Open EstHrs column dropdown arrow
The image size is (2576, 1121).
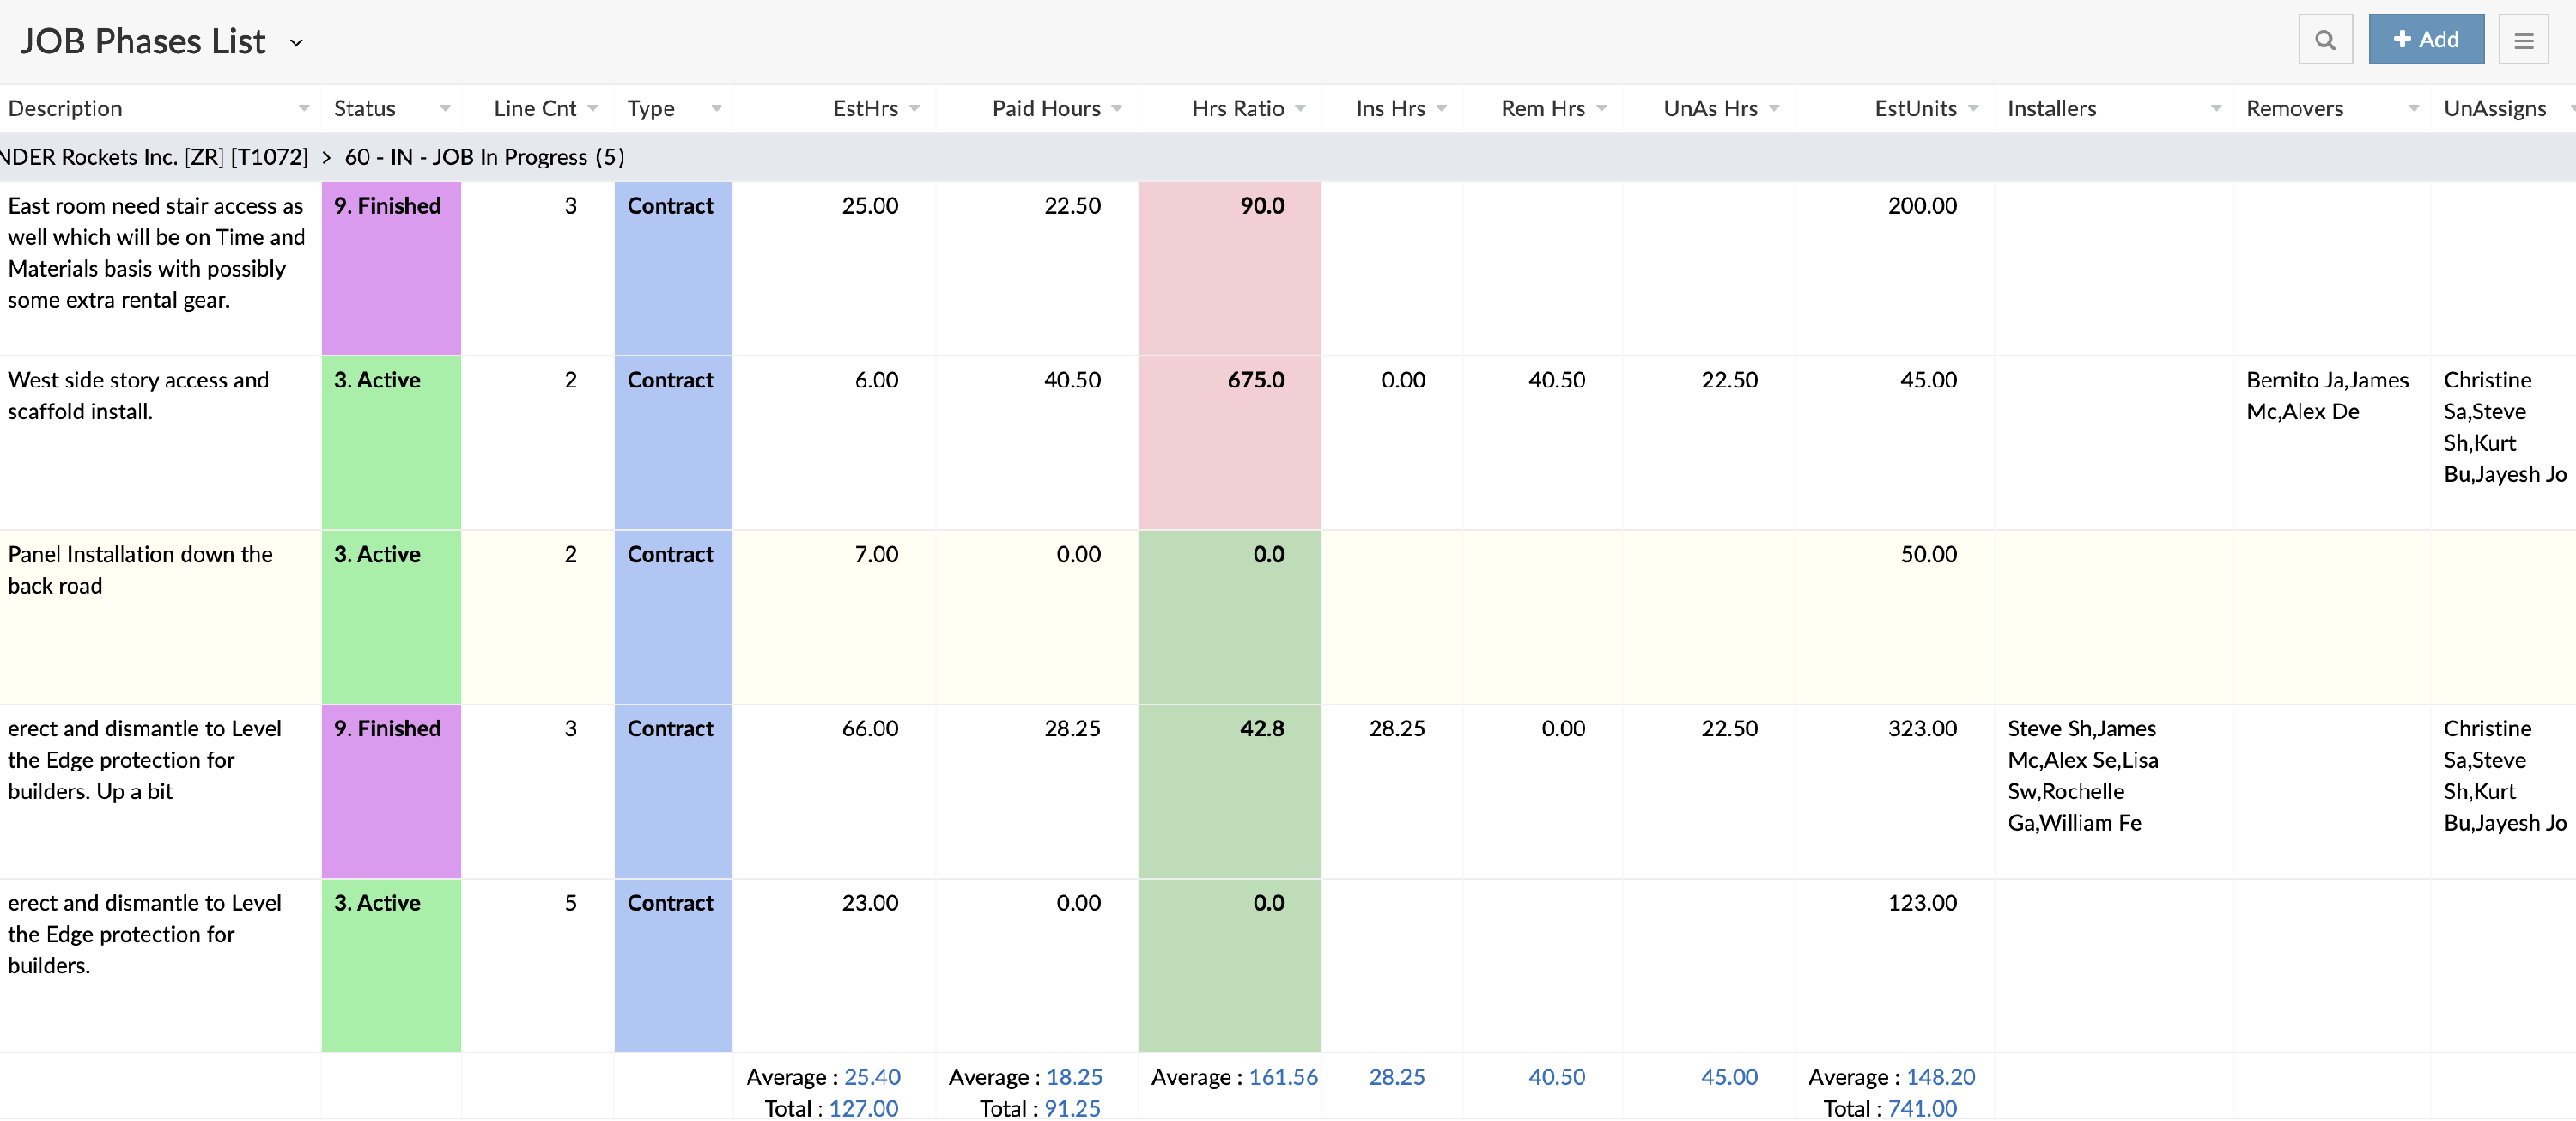click(x=914, y=108)
